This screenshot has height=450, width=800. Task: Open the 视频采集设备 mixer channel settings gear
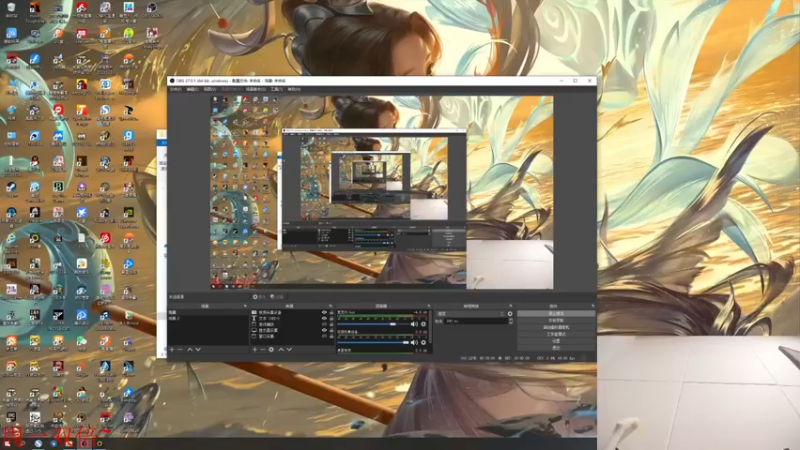tap(423, 342)
